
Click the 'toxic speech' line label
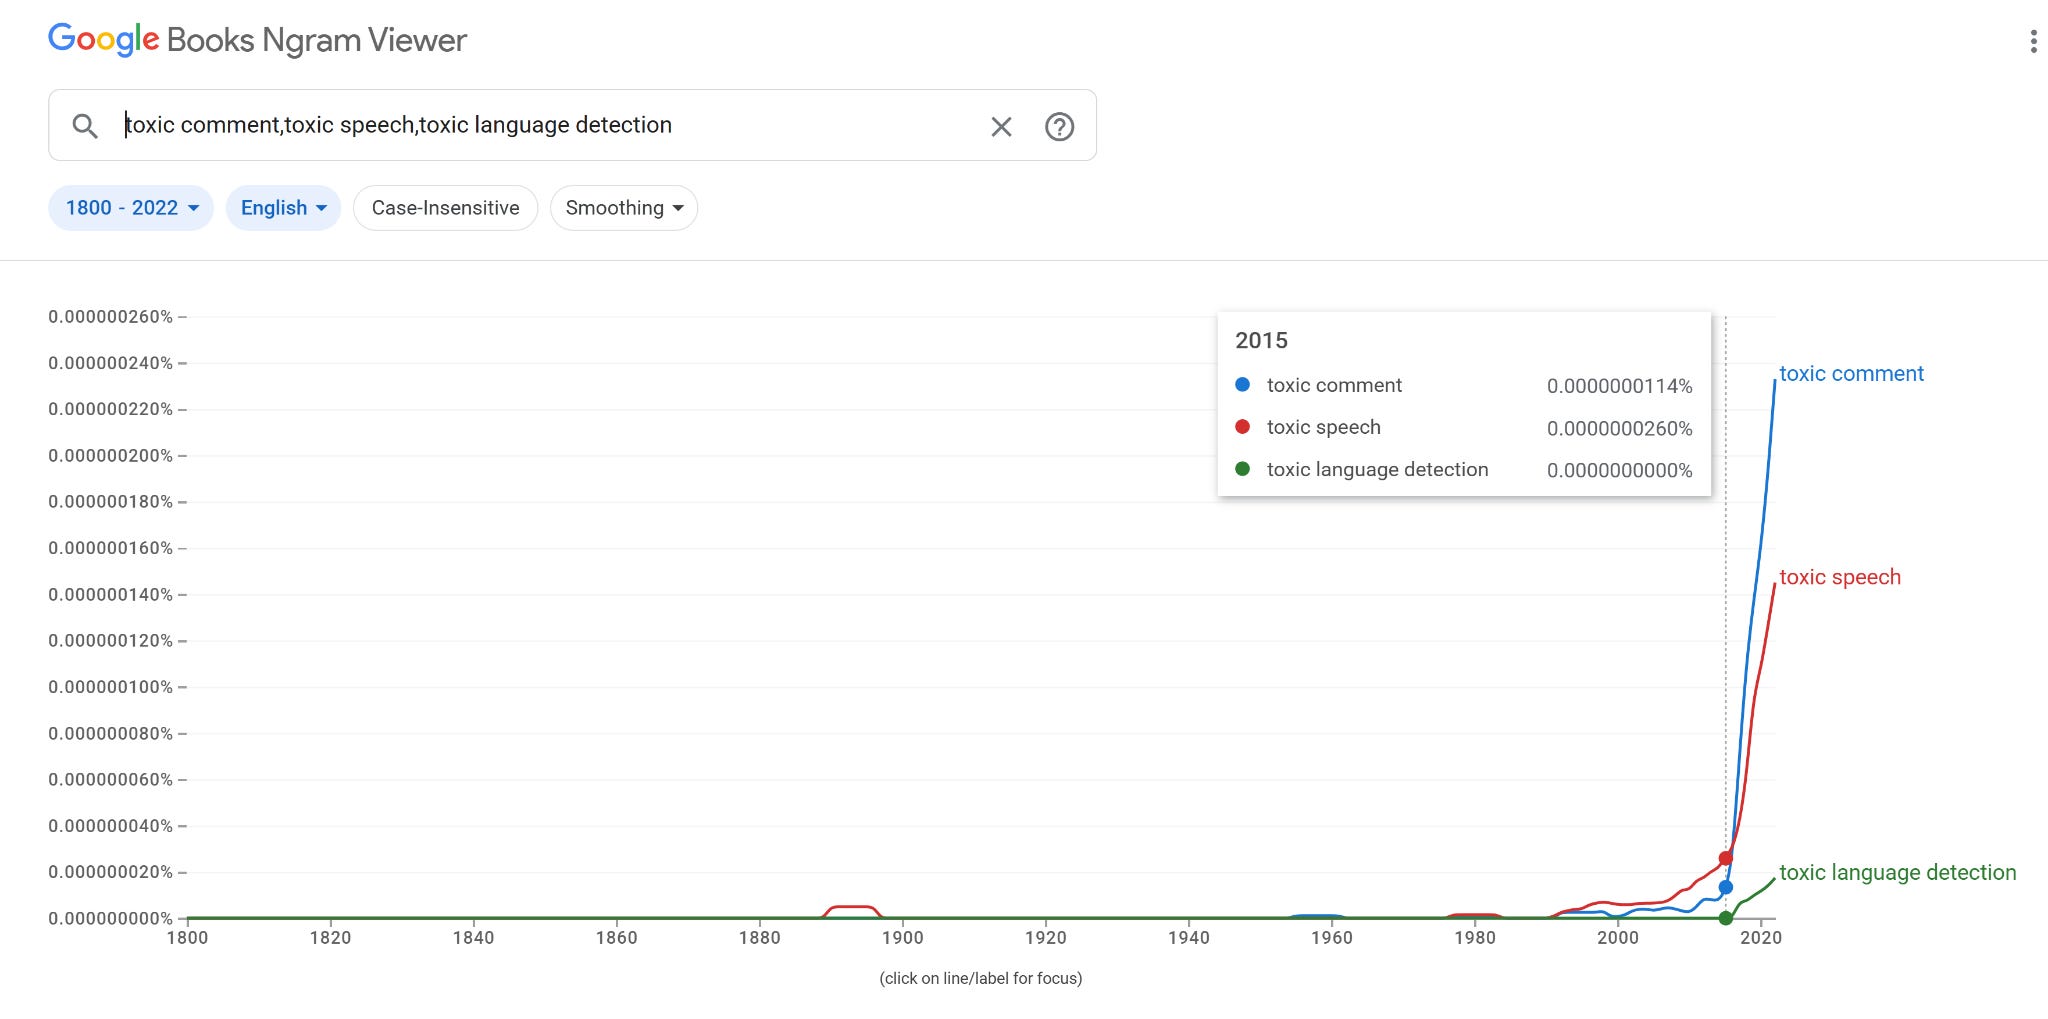[x=1840, y=577]
